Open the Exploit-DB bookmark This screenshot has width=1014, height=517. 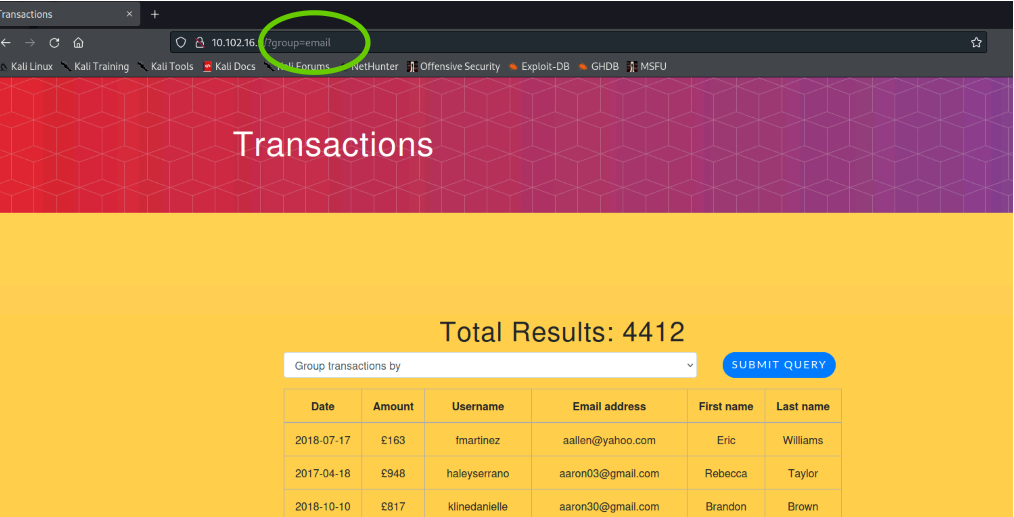[x=538, y=67]
